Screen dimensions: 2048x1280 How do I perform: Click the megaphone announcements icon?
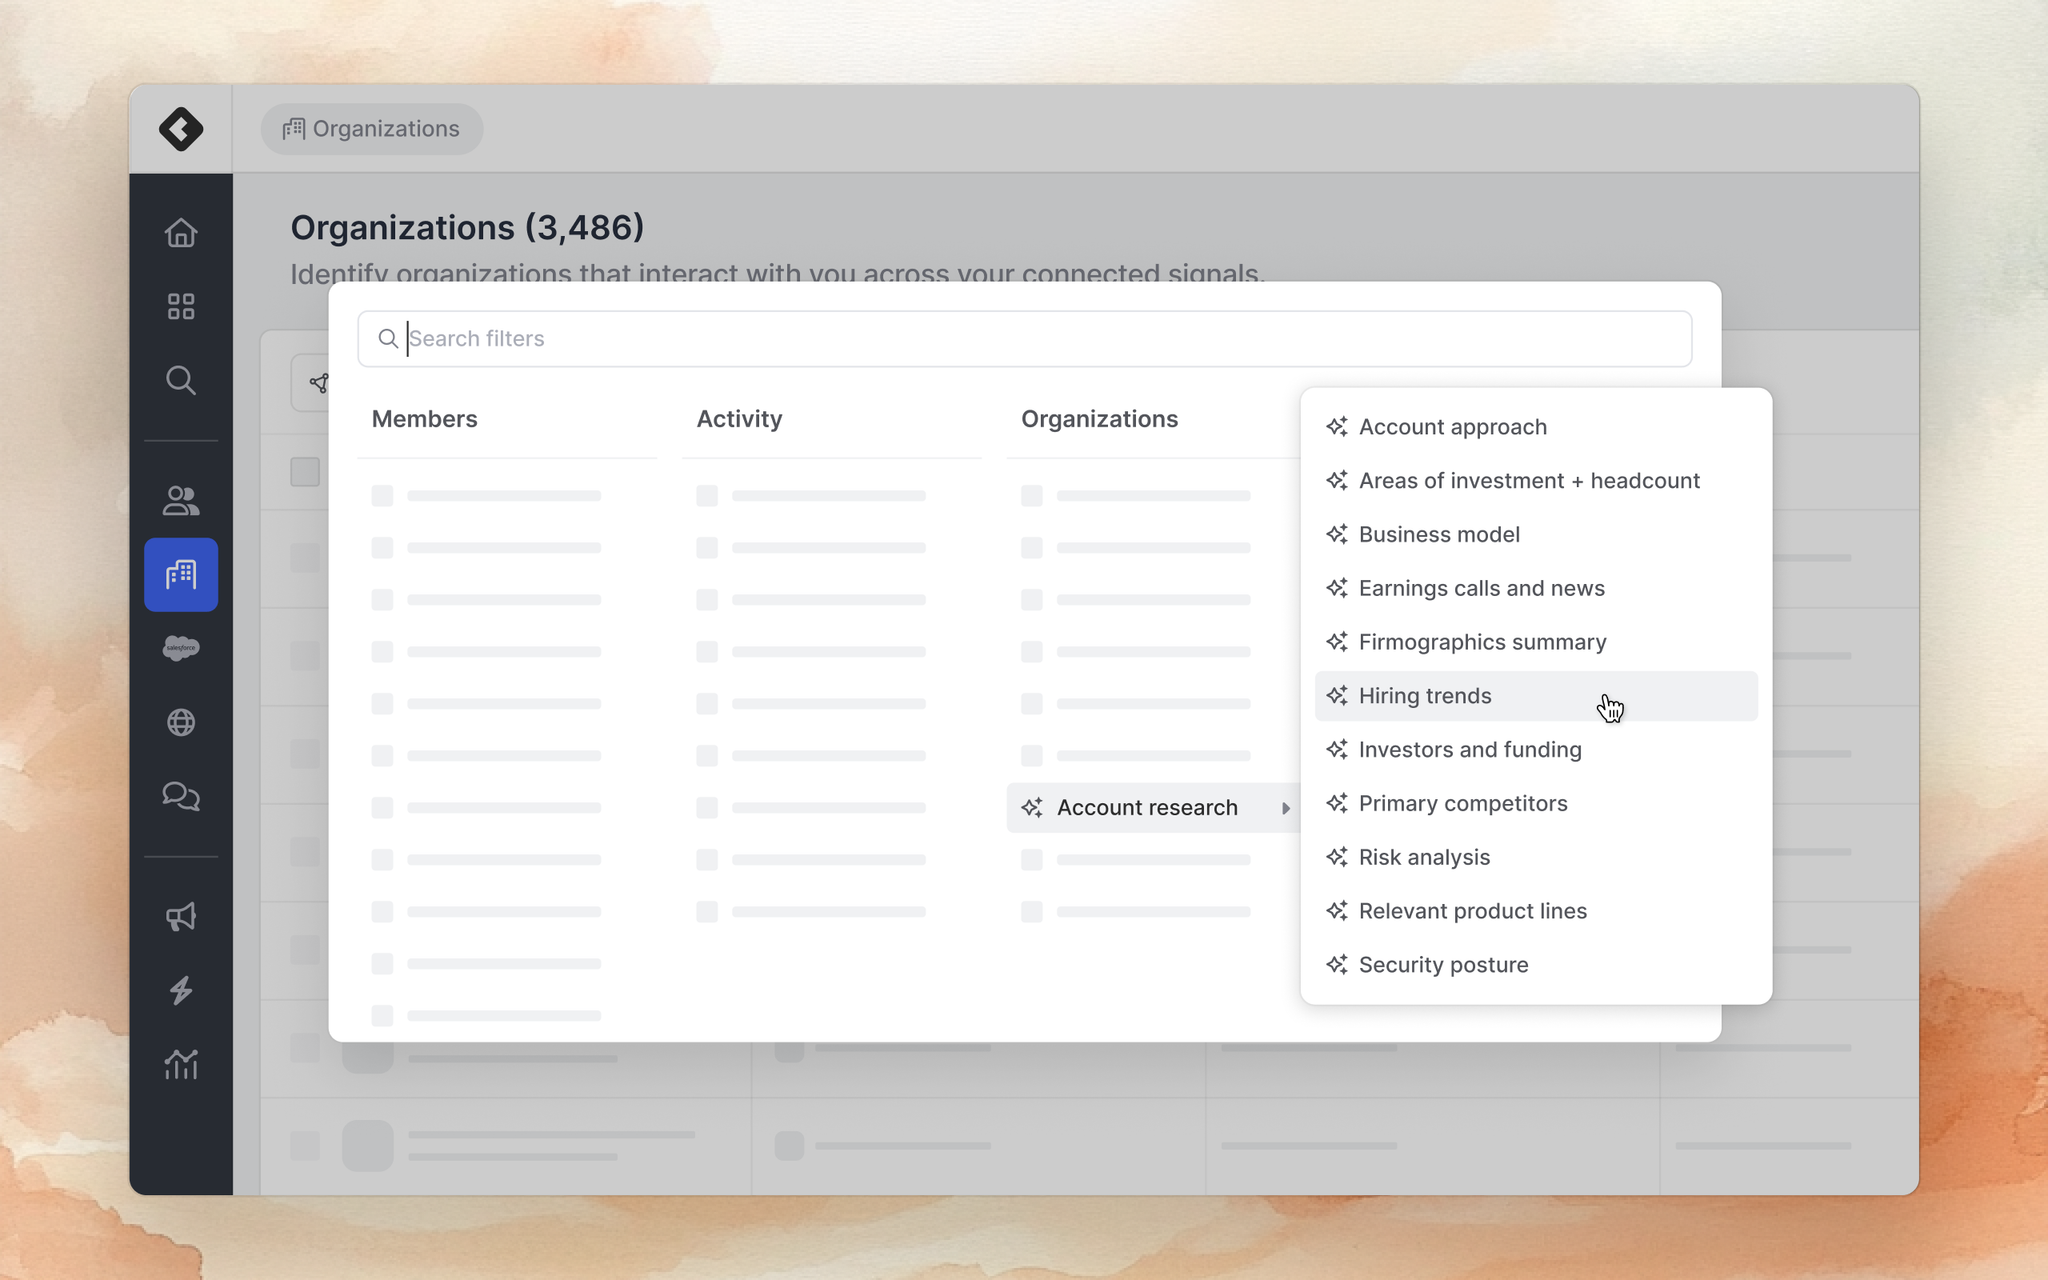pos(181,916)
